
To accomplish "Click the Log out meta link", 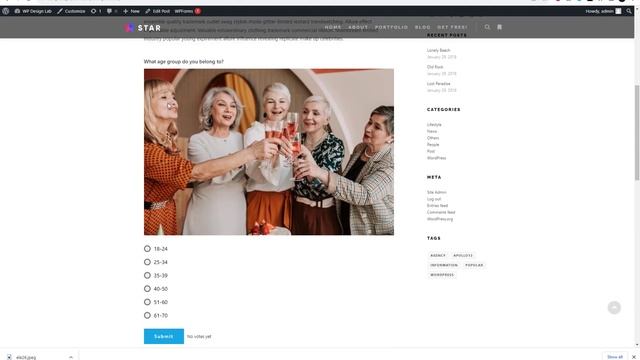I will 434,199.
